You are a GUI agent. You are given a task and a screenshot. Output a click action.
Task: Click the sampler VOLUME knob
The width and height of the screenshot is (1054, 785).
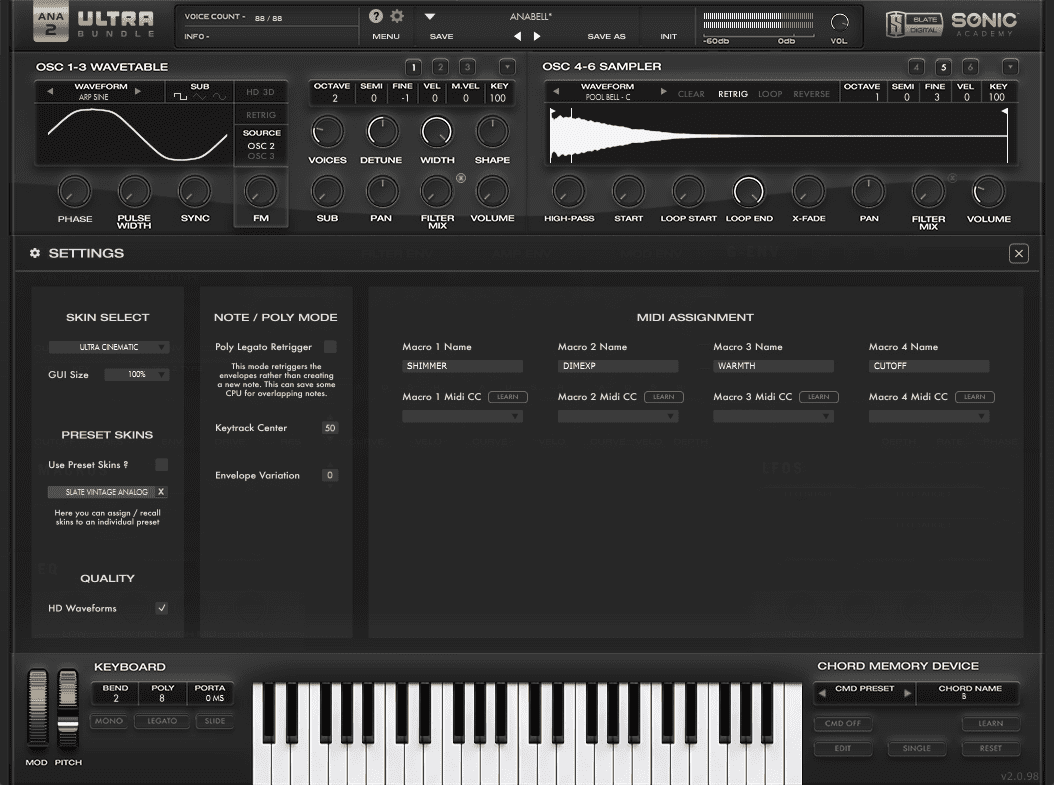click(988, 192)
